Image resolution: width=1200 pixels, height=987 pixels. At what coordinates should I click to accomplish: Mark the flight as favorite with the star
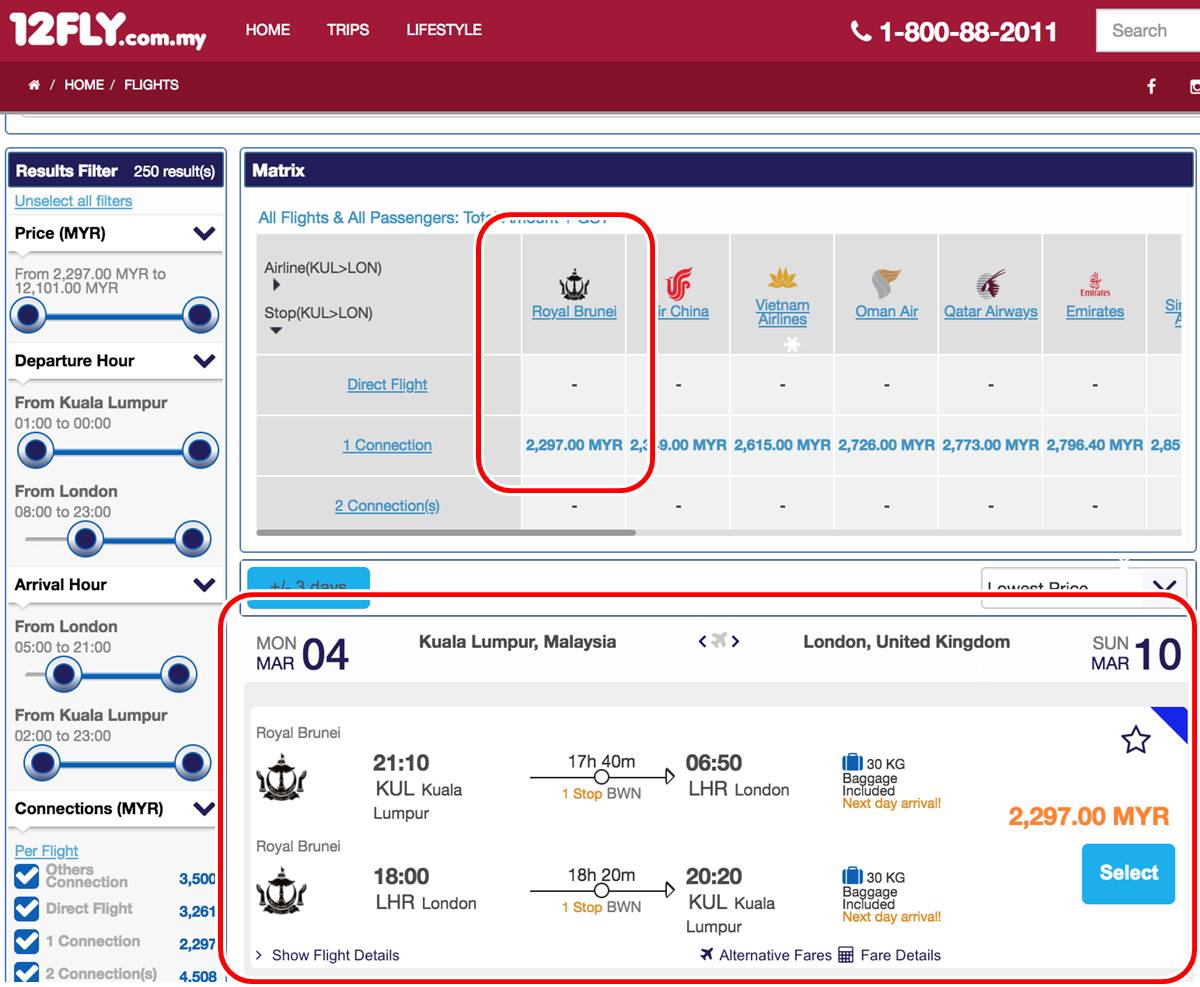coord(1136,740)
